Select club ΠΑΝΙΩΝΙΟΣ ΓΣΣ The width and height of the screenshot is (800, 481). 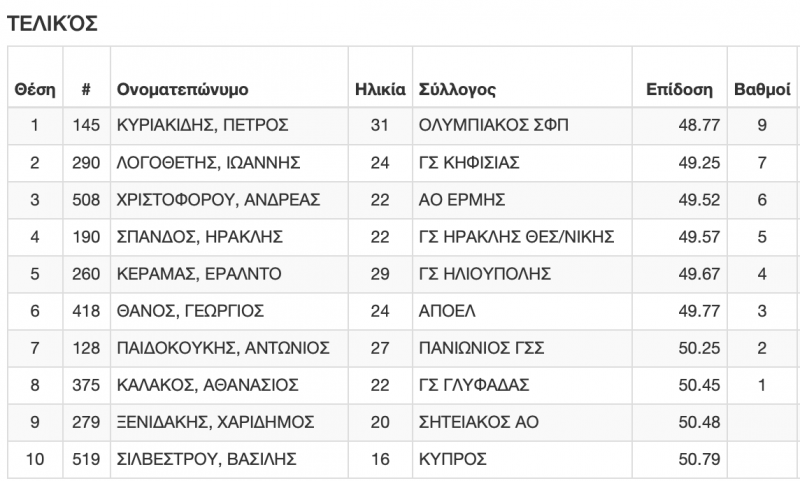(x=480, y=348)
